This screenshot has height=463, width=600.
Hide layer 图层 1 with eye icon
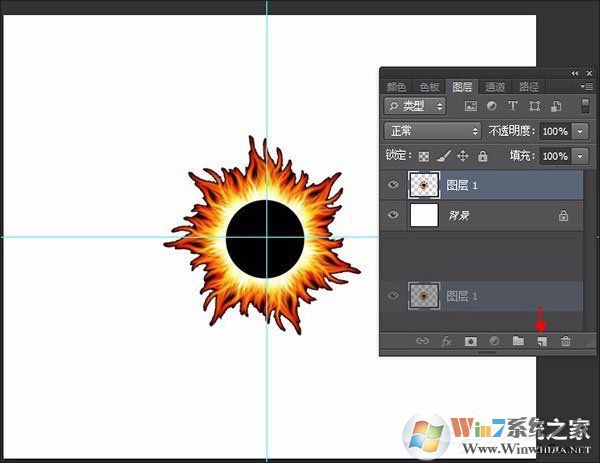point(393,184)
